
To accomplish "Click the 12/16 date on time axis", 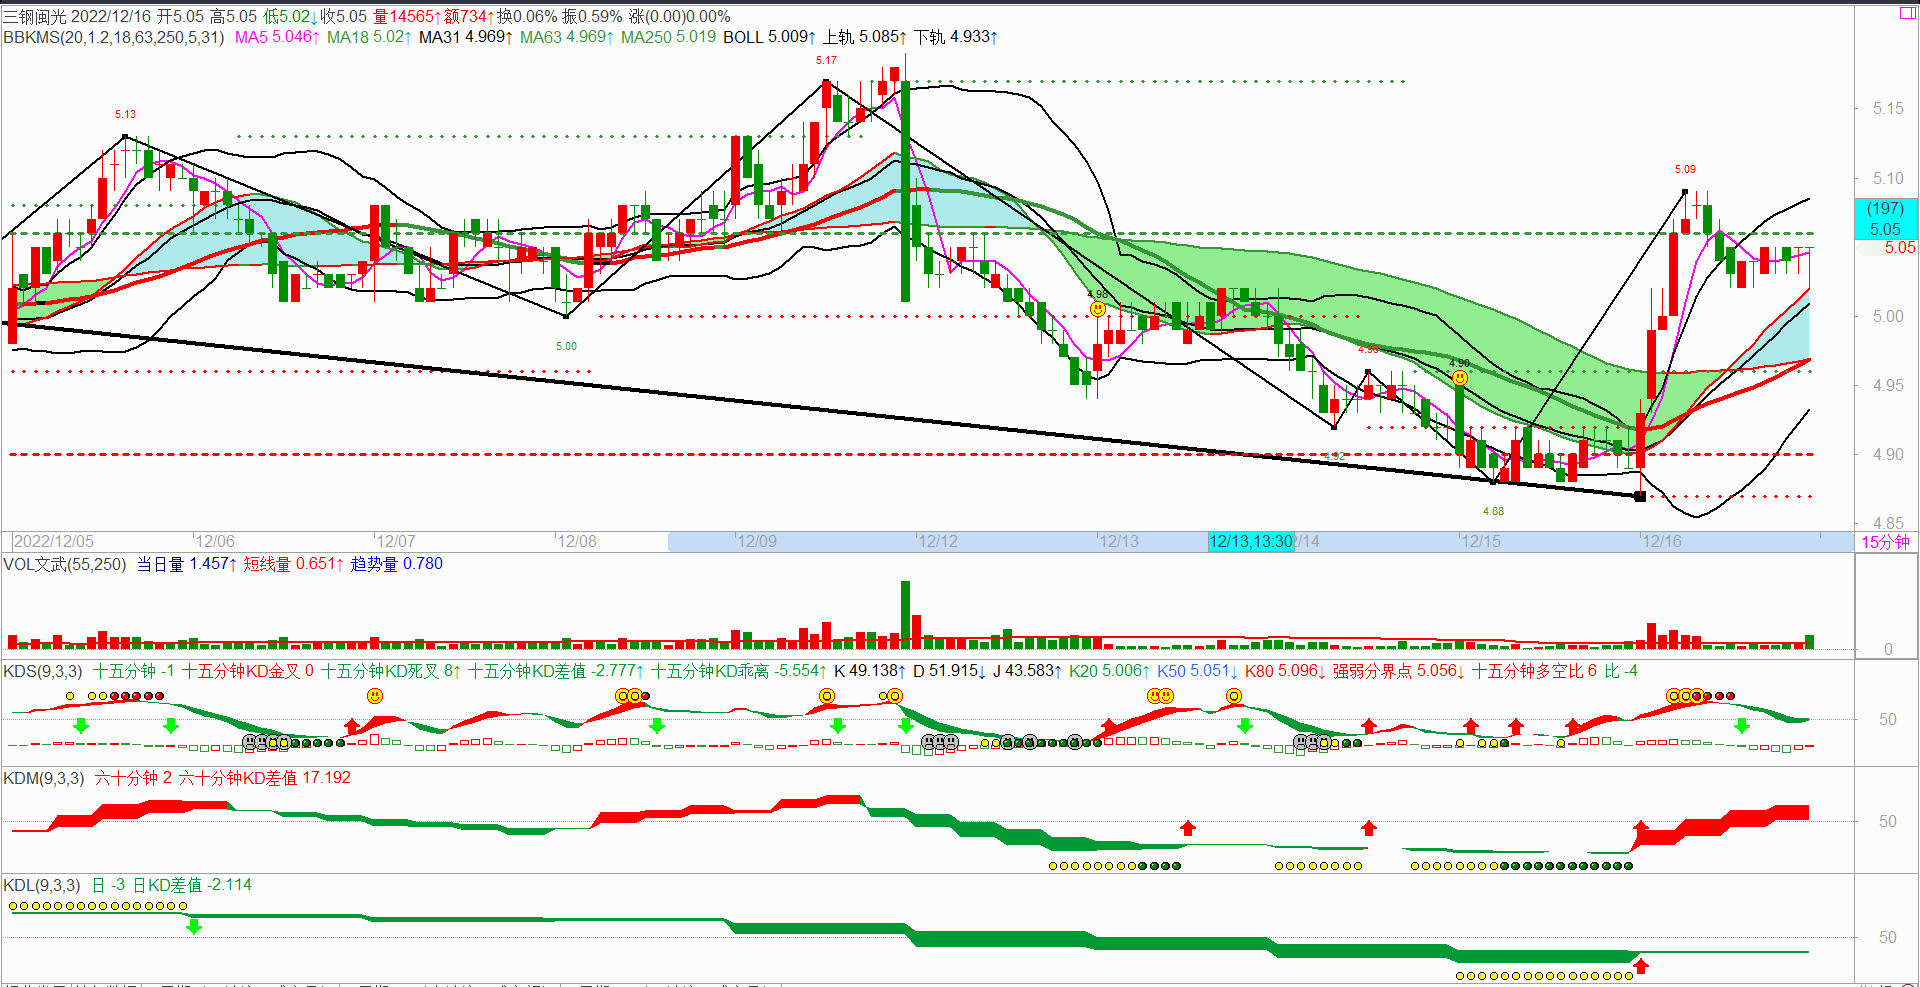I will point(1661,541).
